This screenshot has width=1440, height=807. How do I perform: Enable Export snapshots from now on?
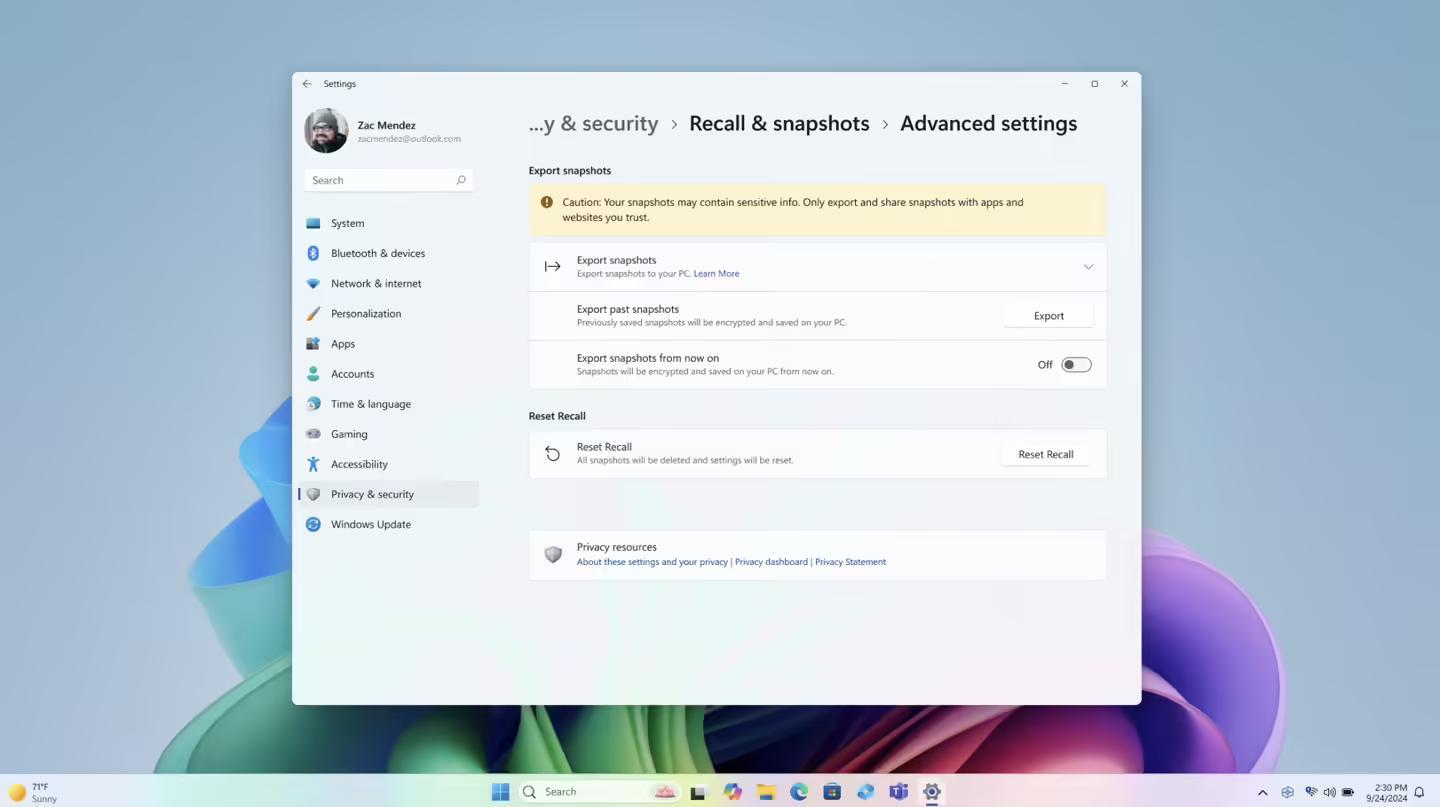1075,364
